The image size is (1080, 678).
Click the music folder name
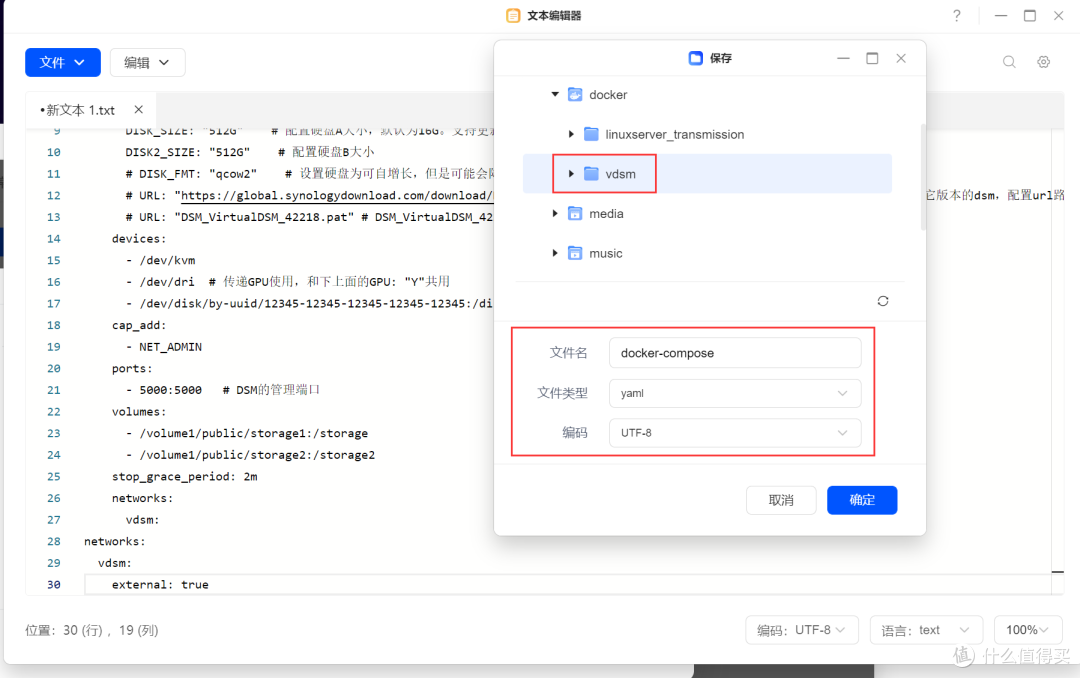[605, 254]
